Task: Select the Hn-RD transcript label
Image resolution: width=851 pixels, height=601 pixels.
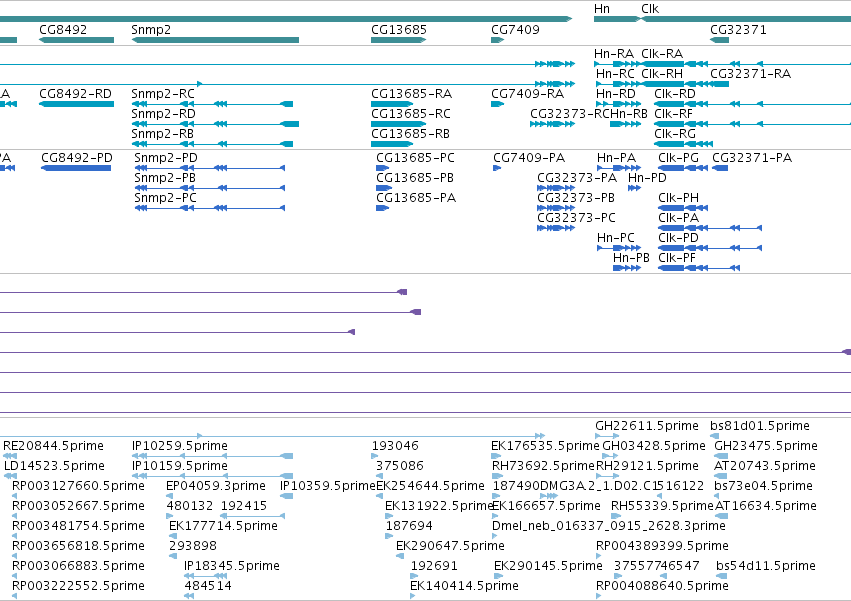Action: pyautogui.click(x=615, y=94)
